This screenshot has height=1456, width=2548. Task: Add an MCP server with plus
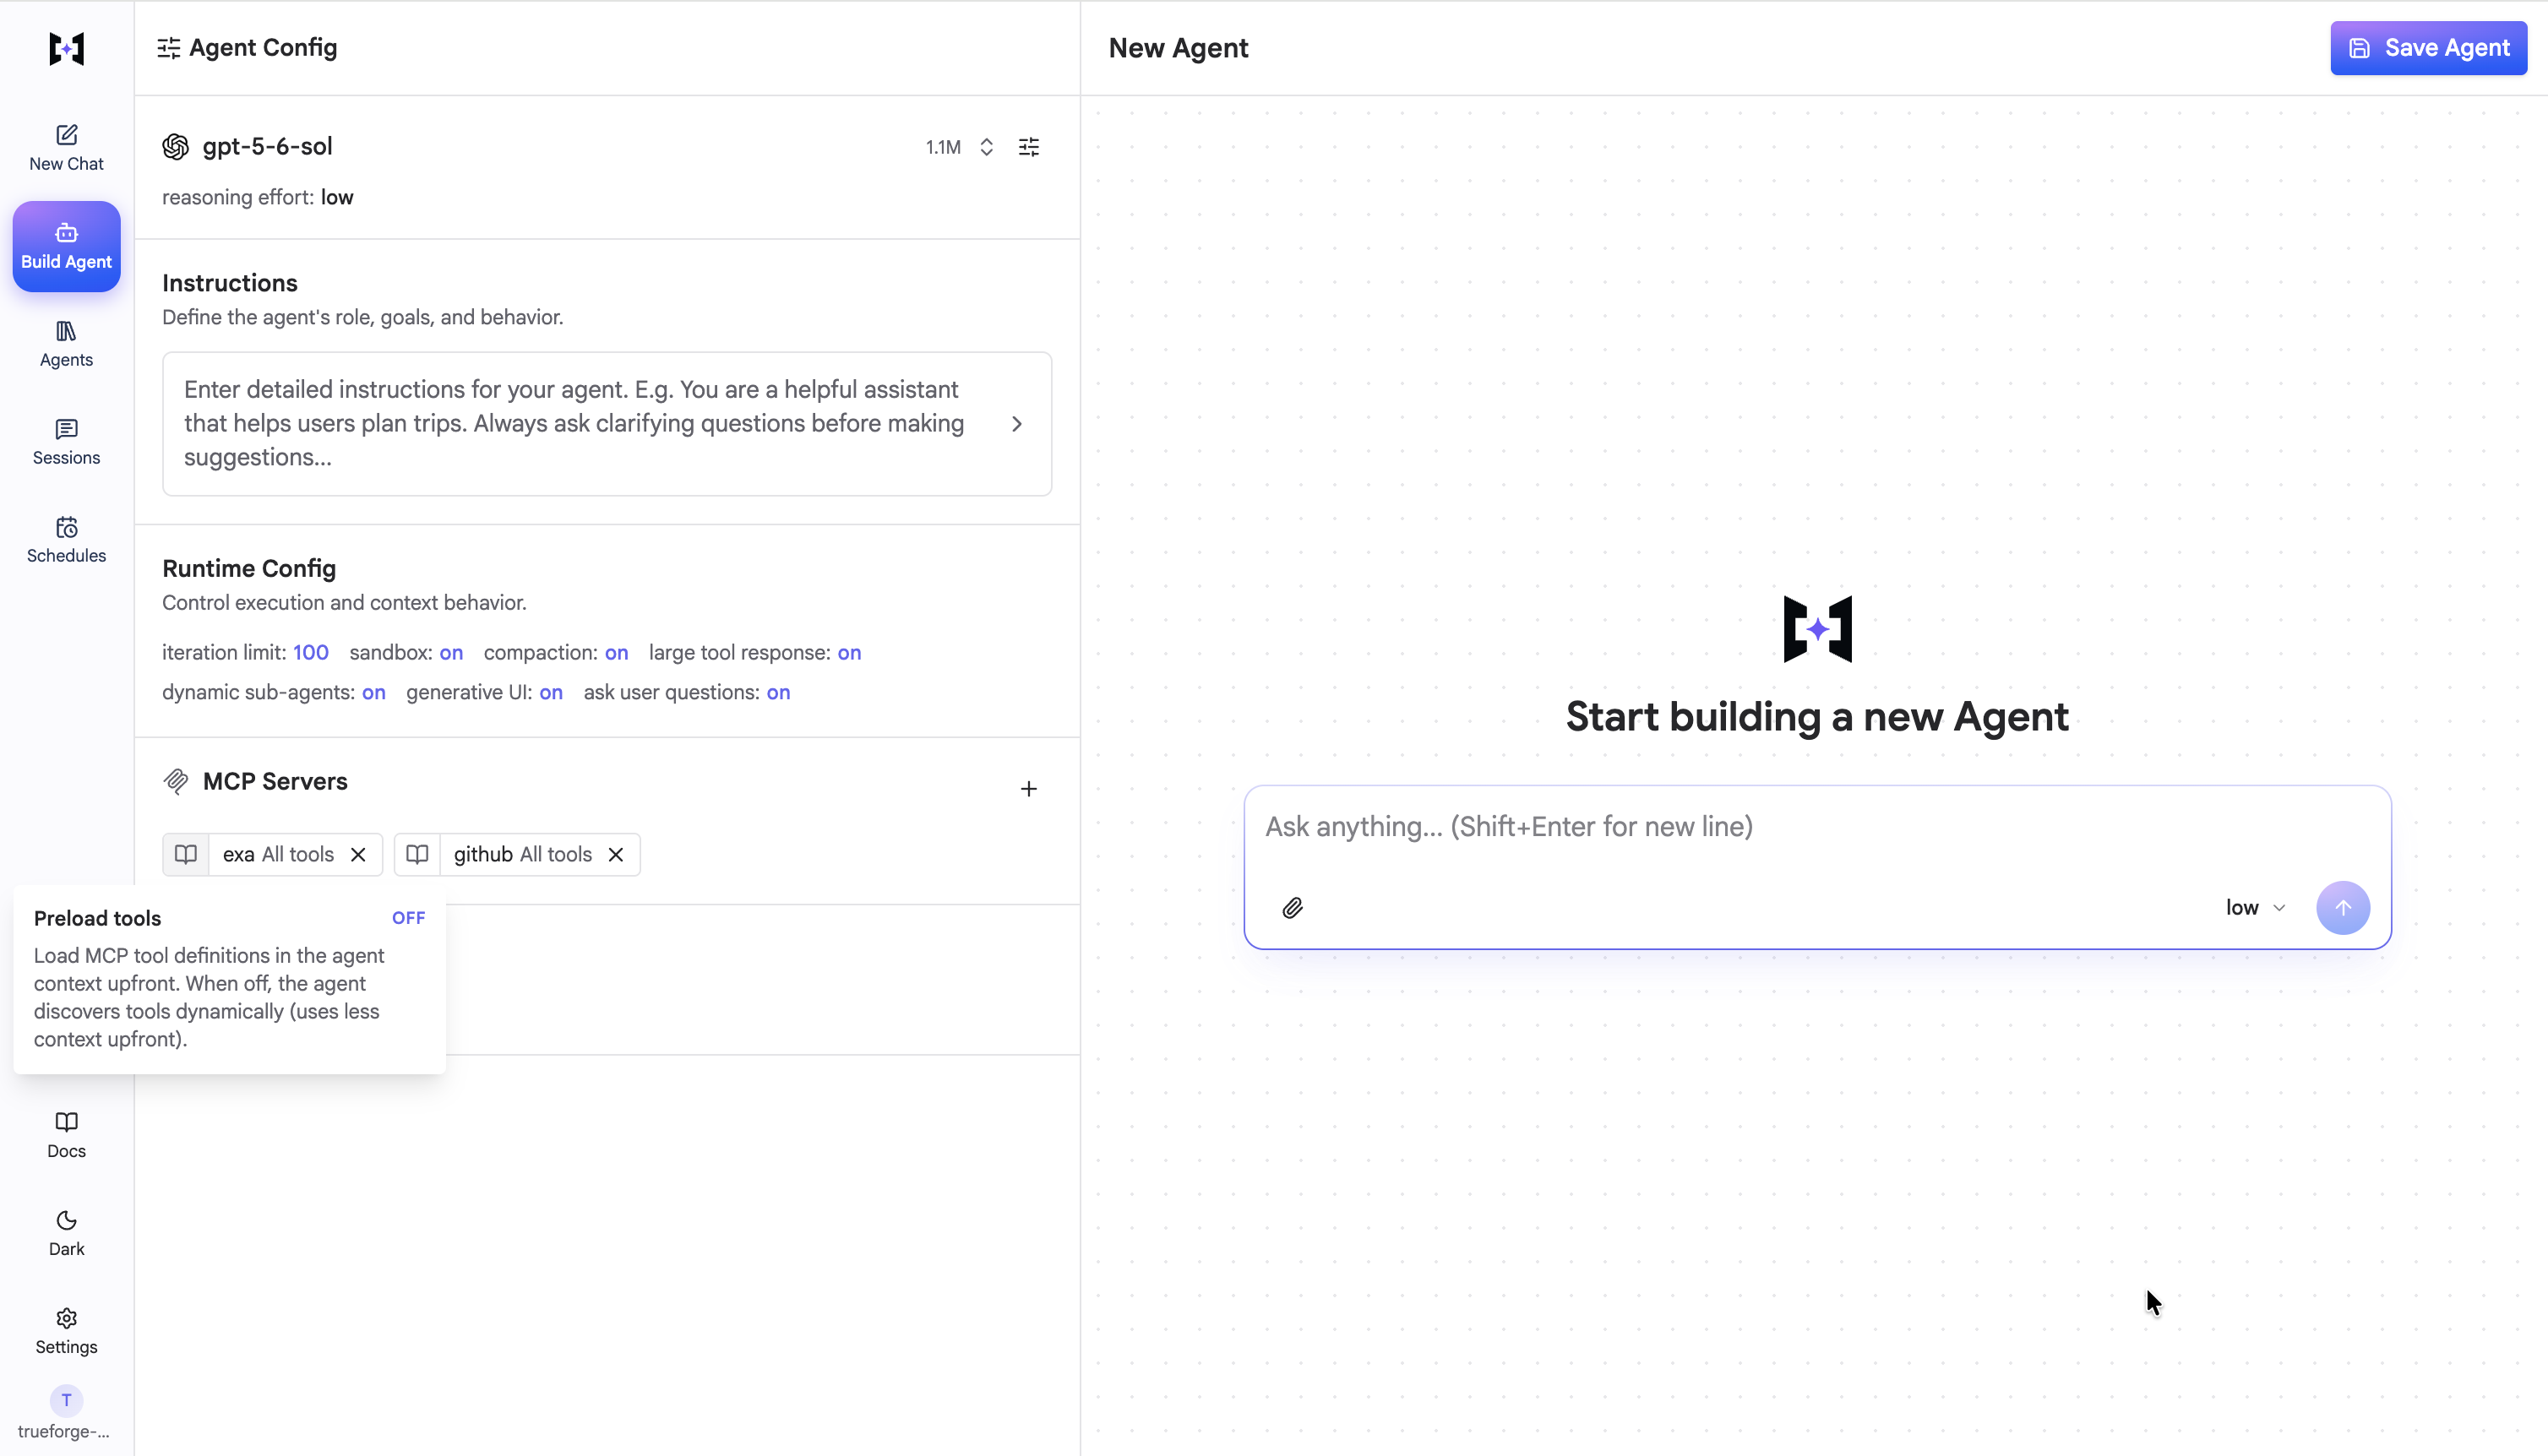(x=1029, y=789)
